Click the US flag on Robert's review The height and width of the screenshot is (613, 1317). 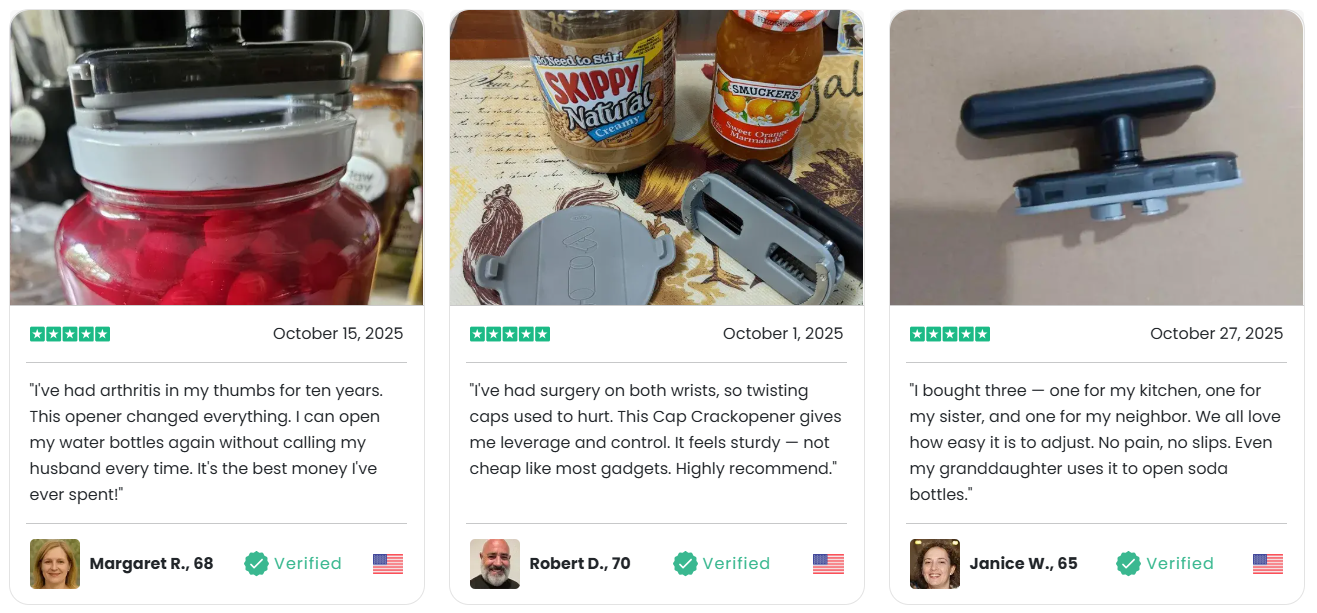click(x=828, y=564)
